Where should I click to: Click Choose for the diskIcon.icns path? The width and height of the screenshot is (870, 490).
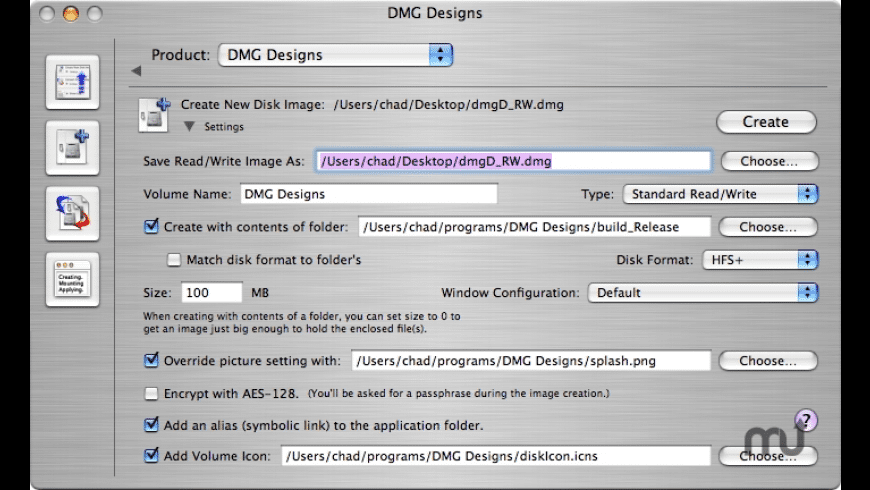click(x=768, y=456)
